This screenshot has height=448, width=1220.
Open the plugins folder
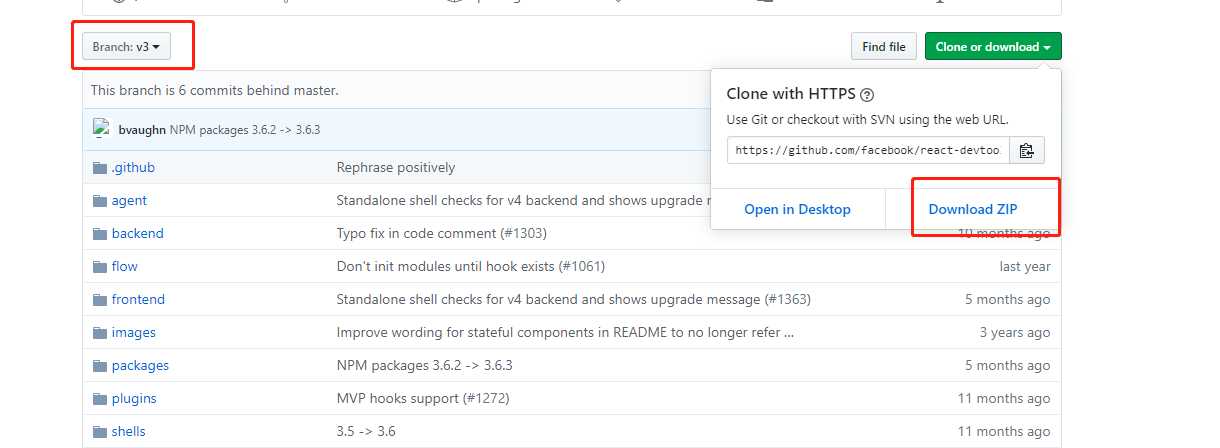pos(134,399)
